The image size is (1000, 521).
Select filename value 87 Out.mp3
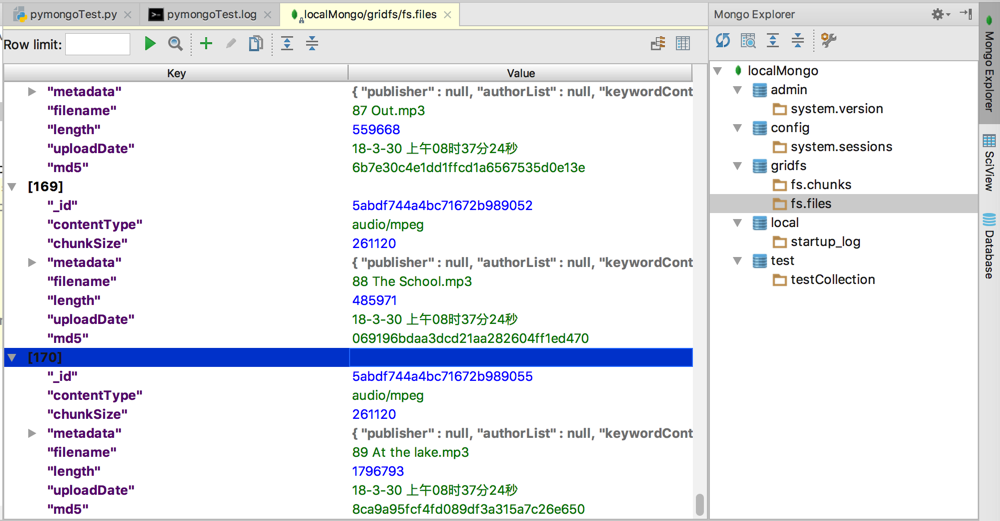pyautogui.click(x=388, y=111)
